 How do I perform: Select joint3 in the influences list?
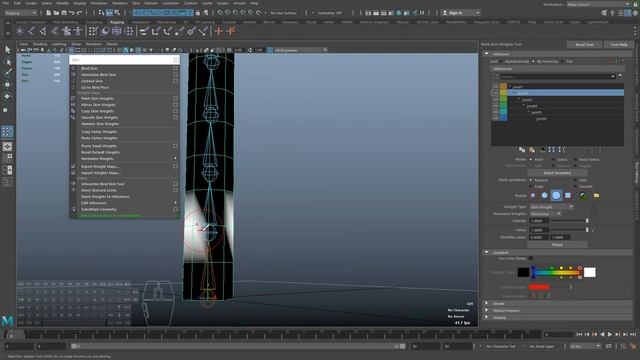coord(527,100)
